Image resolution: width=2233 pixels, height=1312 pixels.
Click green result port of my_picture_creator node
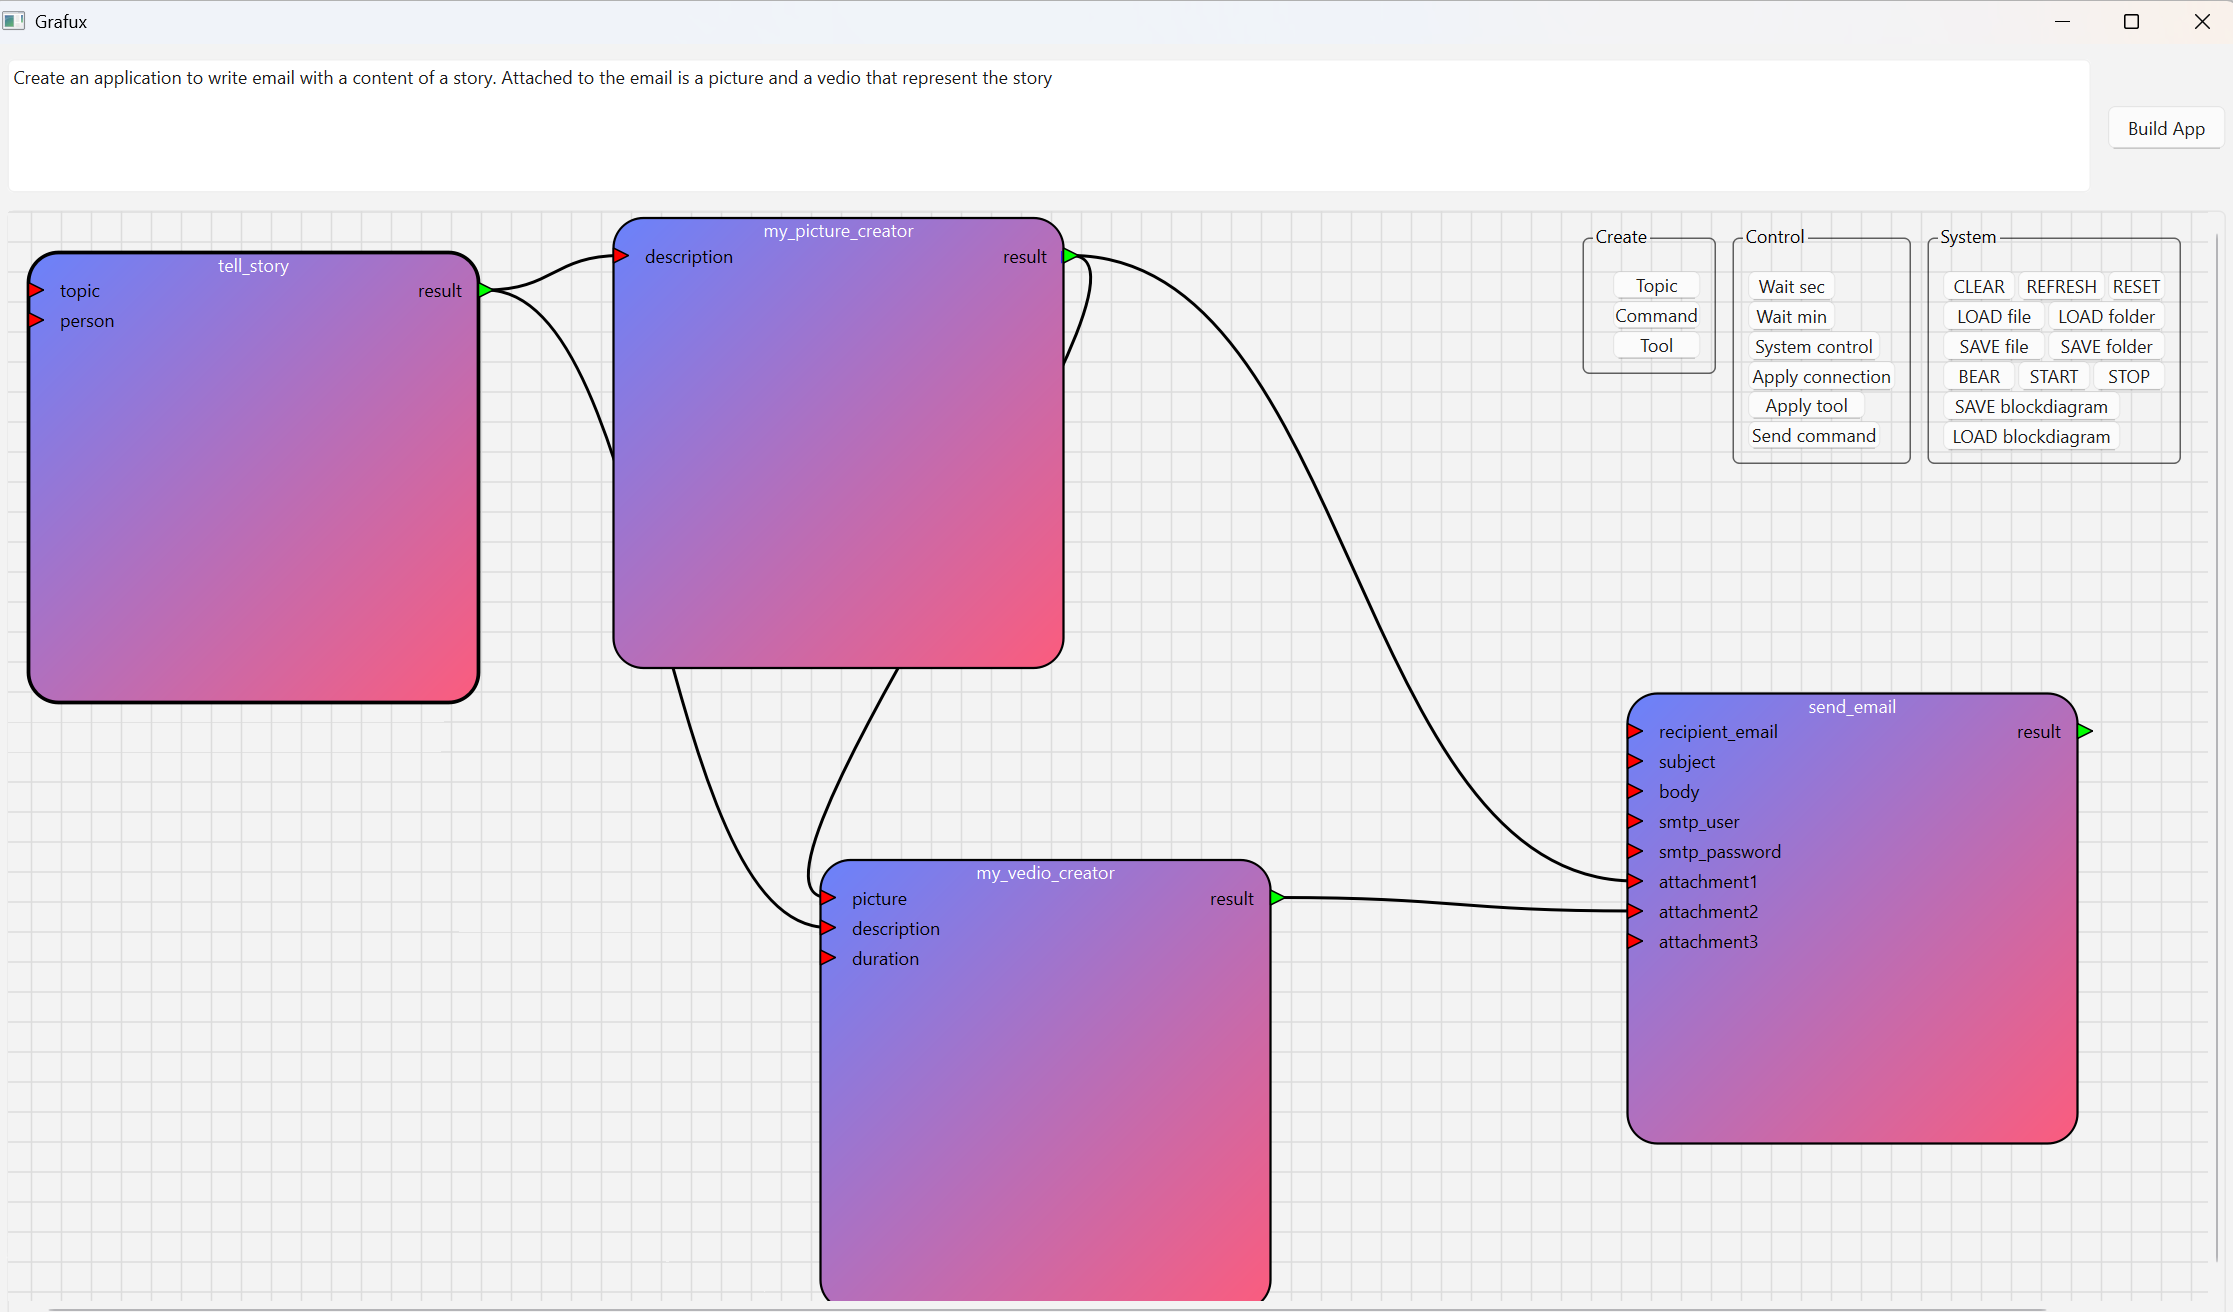1070,257
